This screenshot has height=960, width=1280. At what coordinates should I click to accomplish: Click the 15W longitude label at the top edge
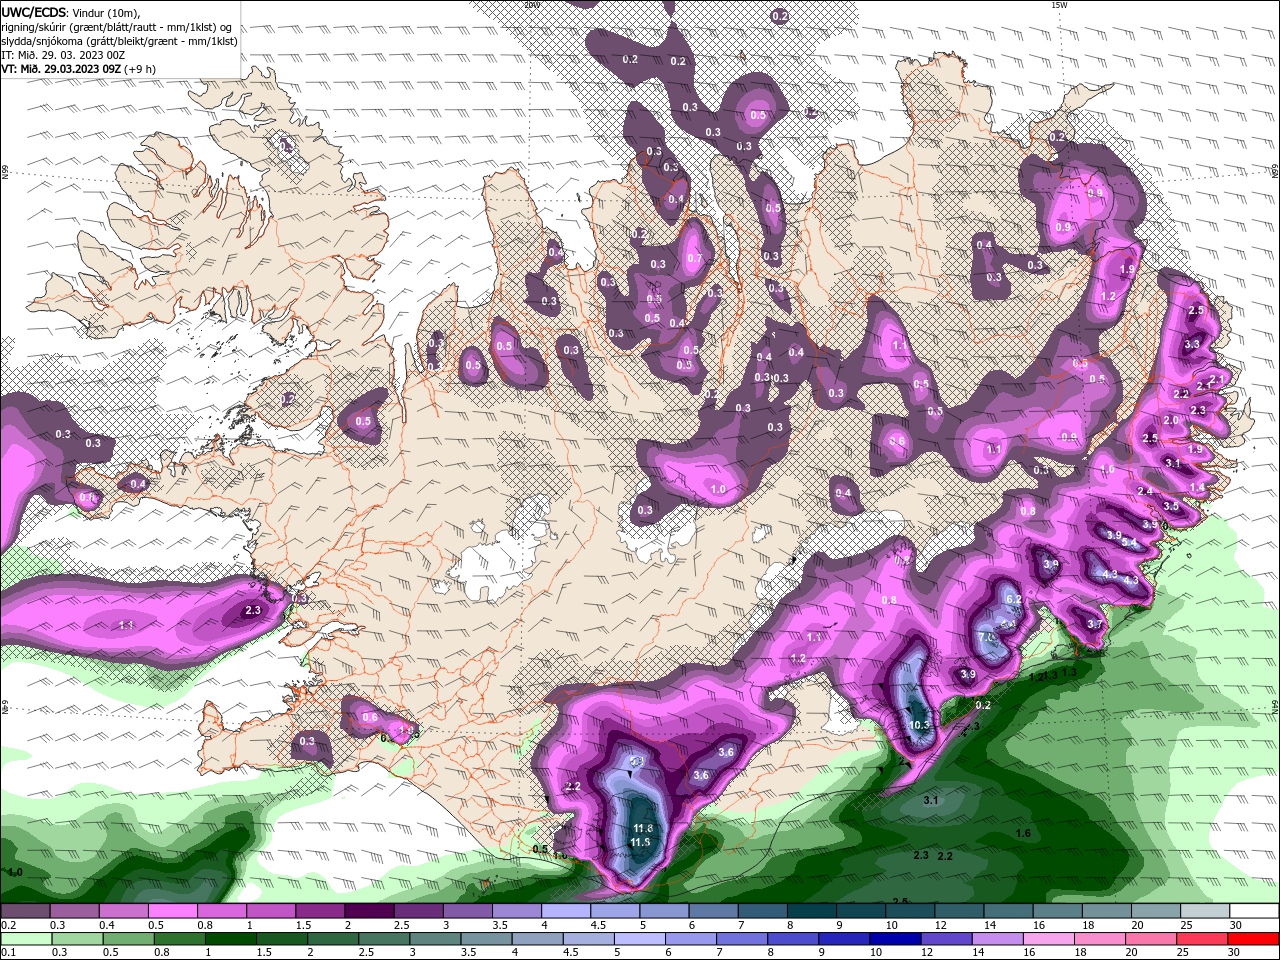coord(1059,5)
